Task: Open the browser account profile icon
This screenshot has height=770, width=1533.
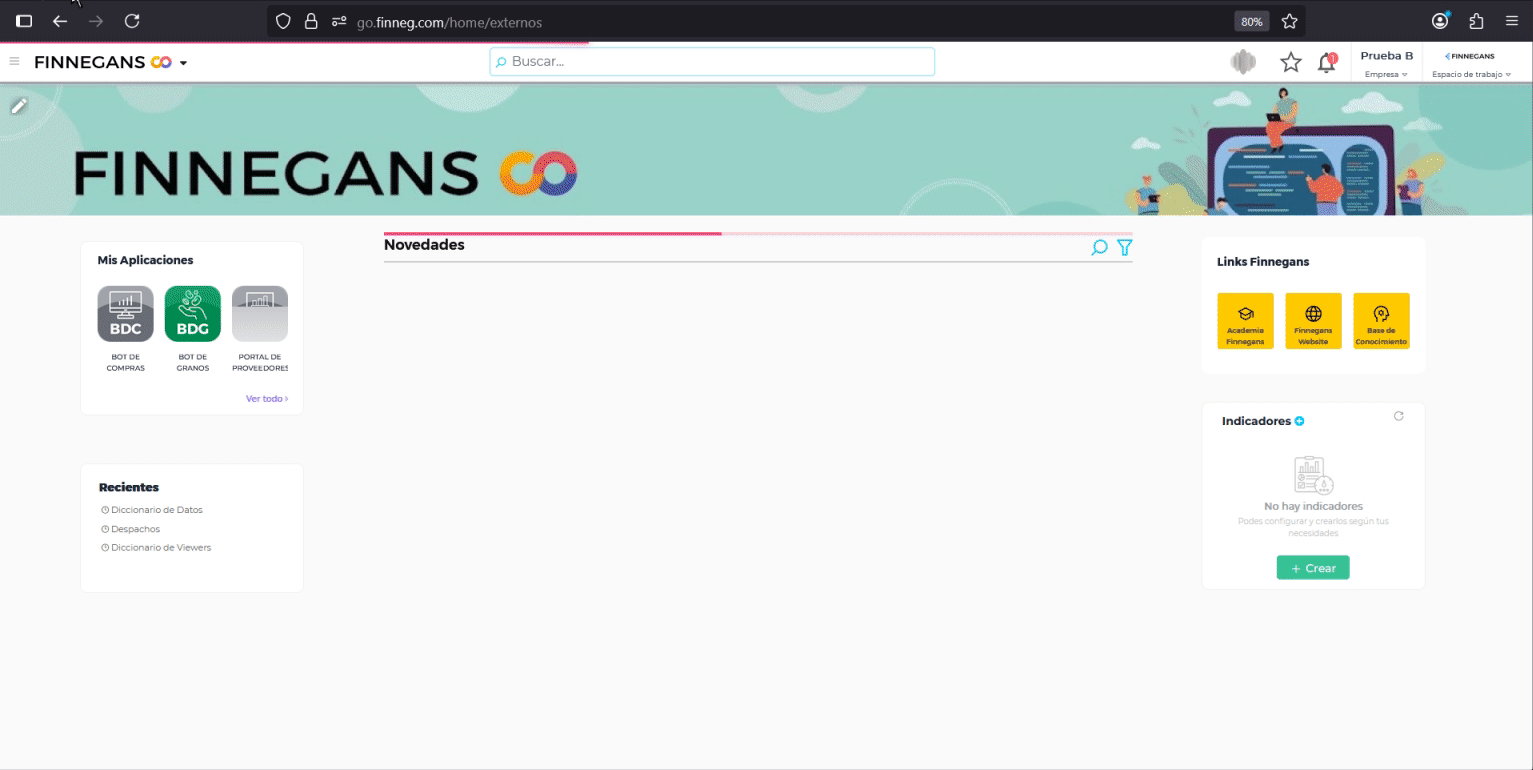Action: tap(1440, 21)
